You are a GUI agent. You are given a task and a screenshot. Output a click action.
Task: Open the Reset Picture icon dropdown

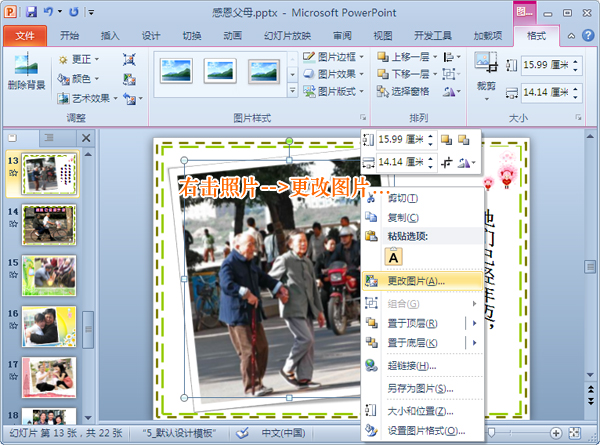point(141,99)
